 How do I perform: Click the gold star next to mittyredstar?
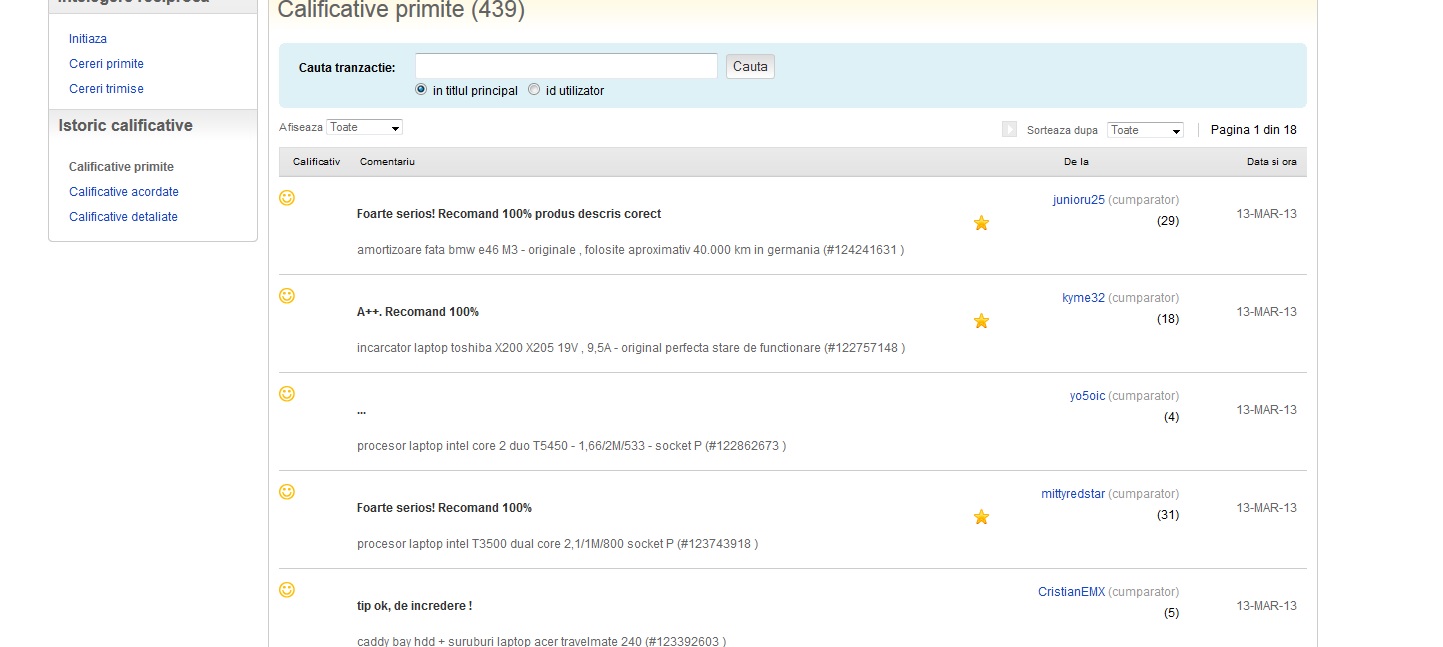[981, 517]
